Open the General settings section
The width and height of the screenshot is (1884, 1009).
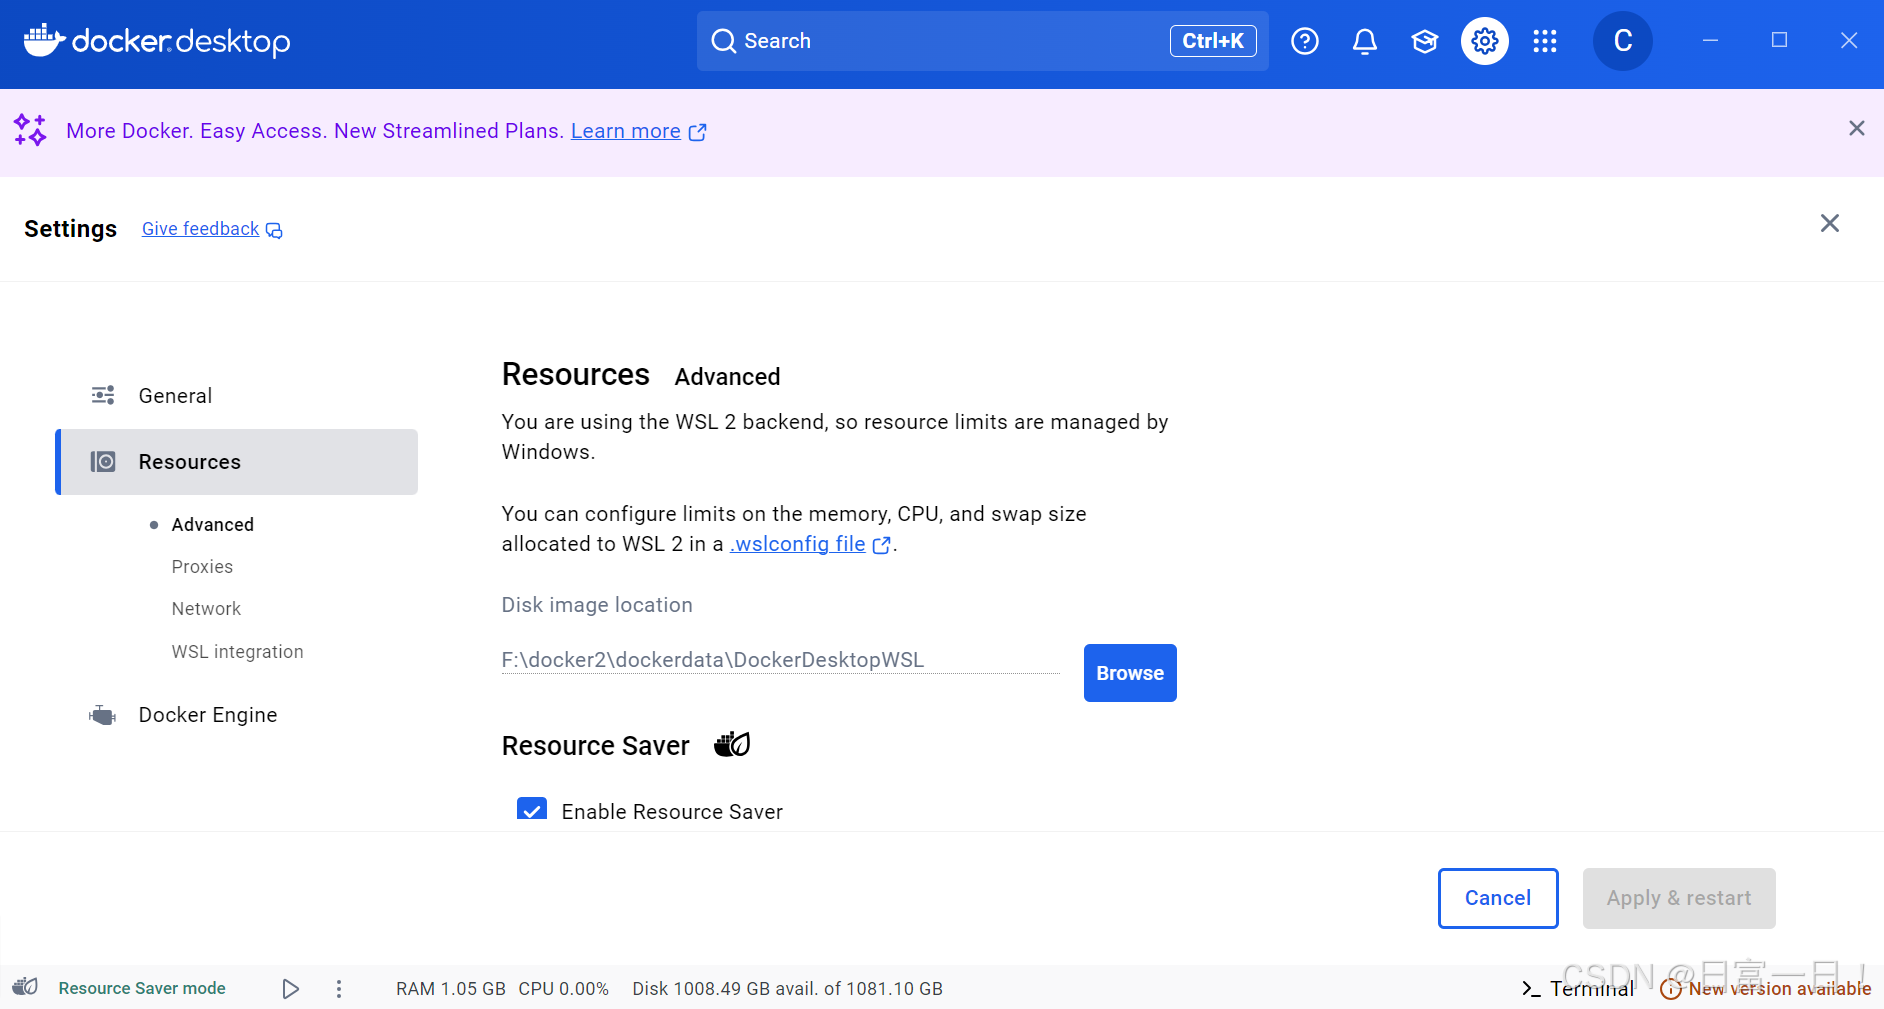pyautogui.click(x=236, y=395)
